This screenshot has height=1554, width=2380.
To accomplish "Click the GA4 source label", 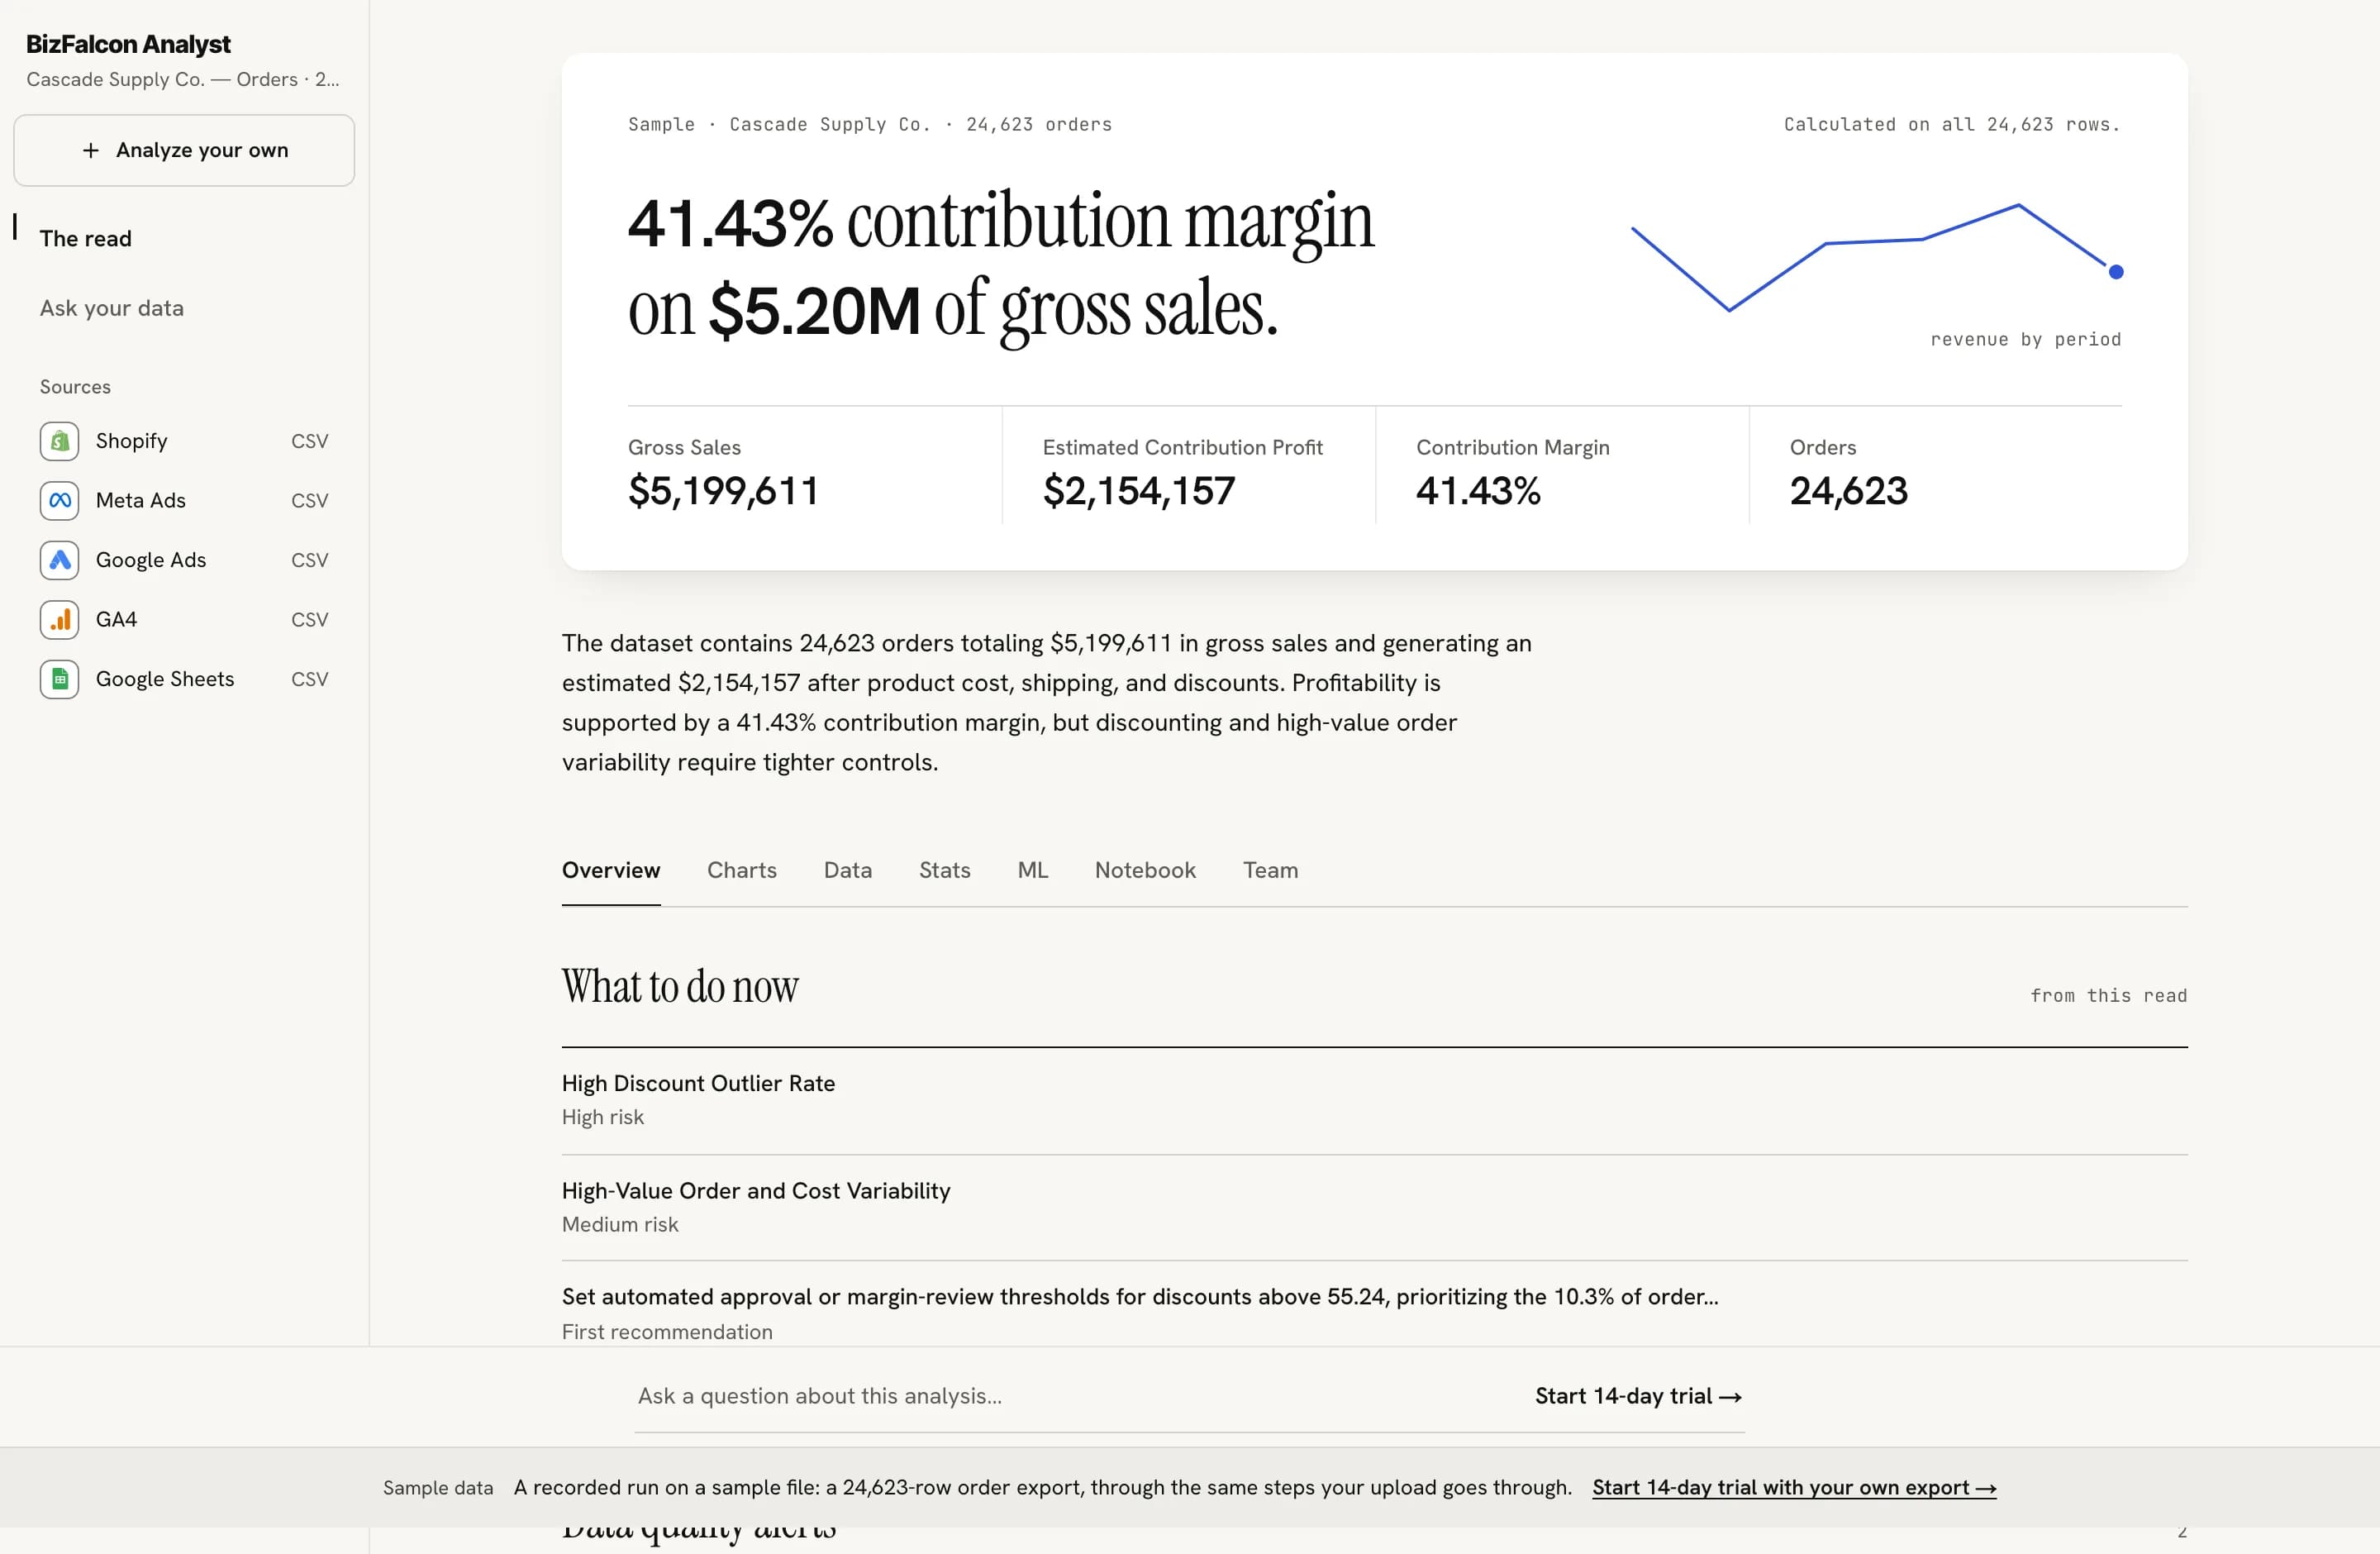I will 116,619.
